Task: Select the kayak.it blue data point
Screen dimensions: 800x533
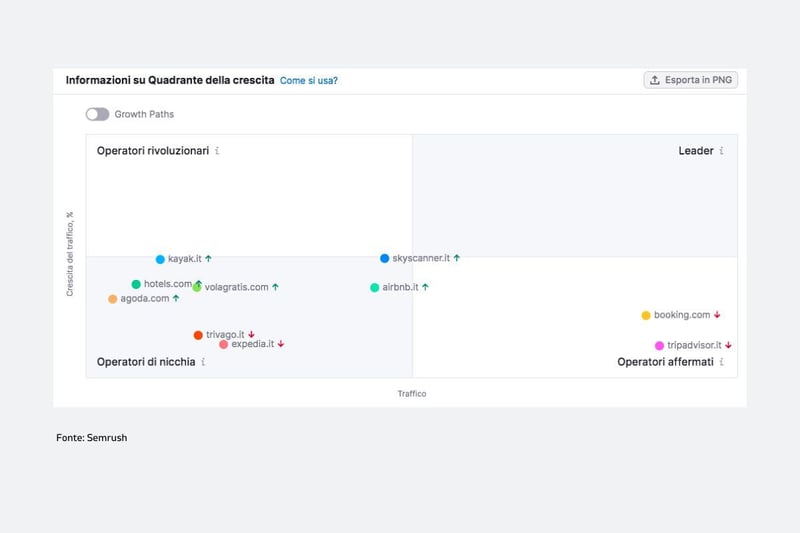Action: click(160, 259)
